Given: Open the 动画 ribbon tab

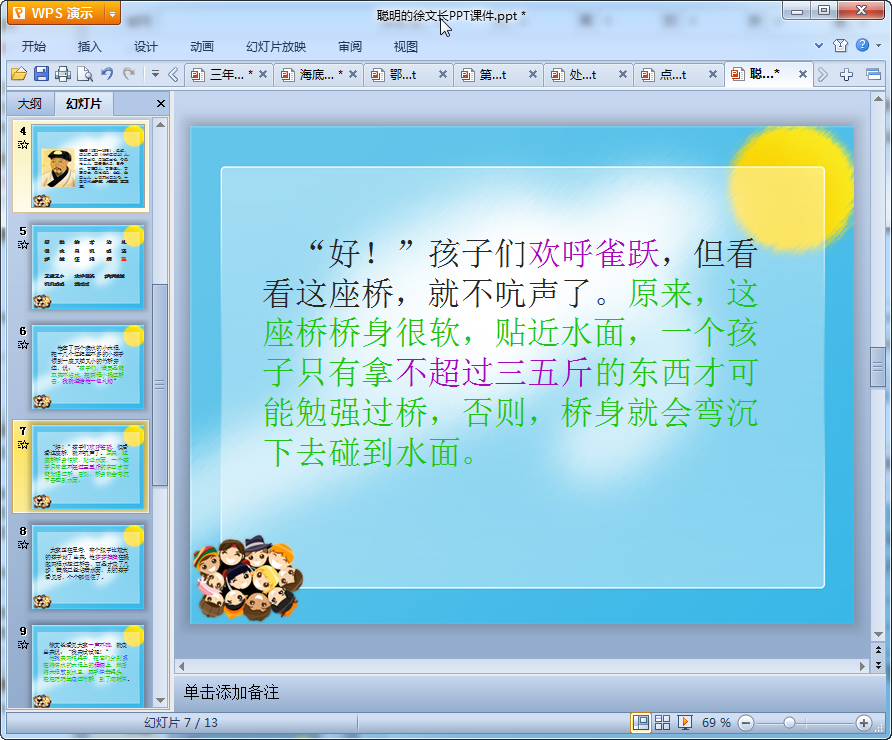Looking at the screenshot, I should (x=202, y=47).
